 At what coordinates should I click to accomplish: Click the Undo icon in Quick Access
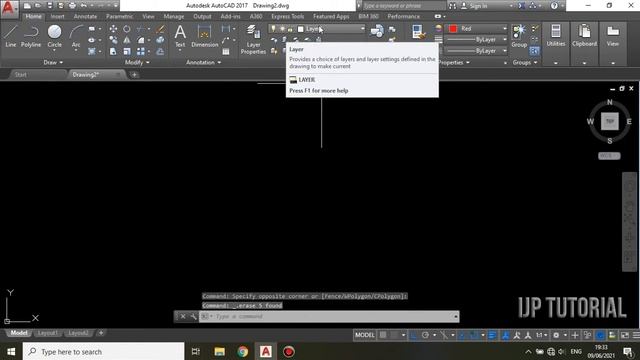coord(84,6)
